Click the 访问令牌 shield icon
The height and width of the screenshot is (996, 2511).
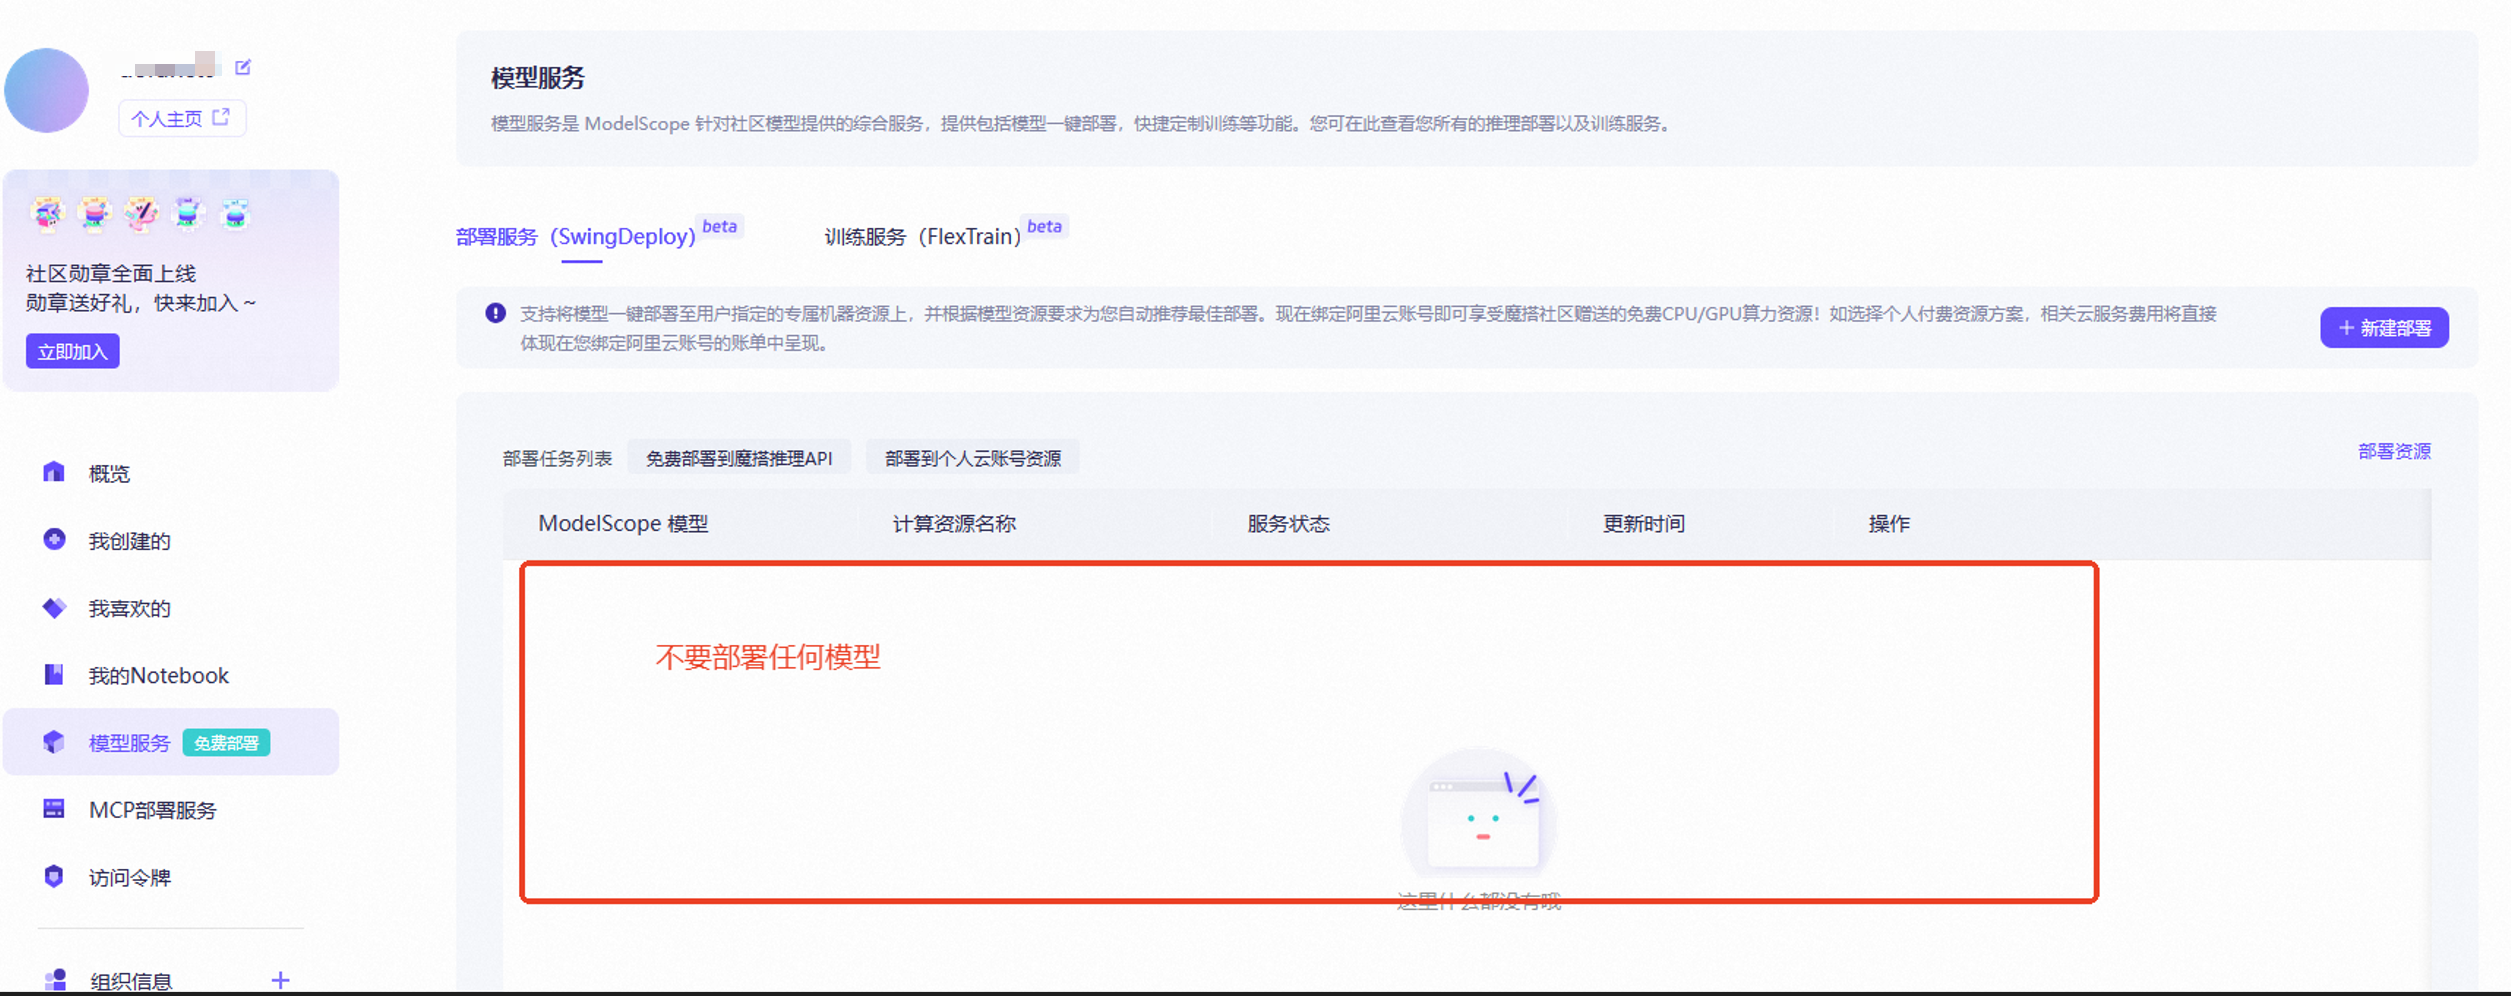[x=54, y=877]
